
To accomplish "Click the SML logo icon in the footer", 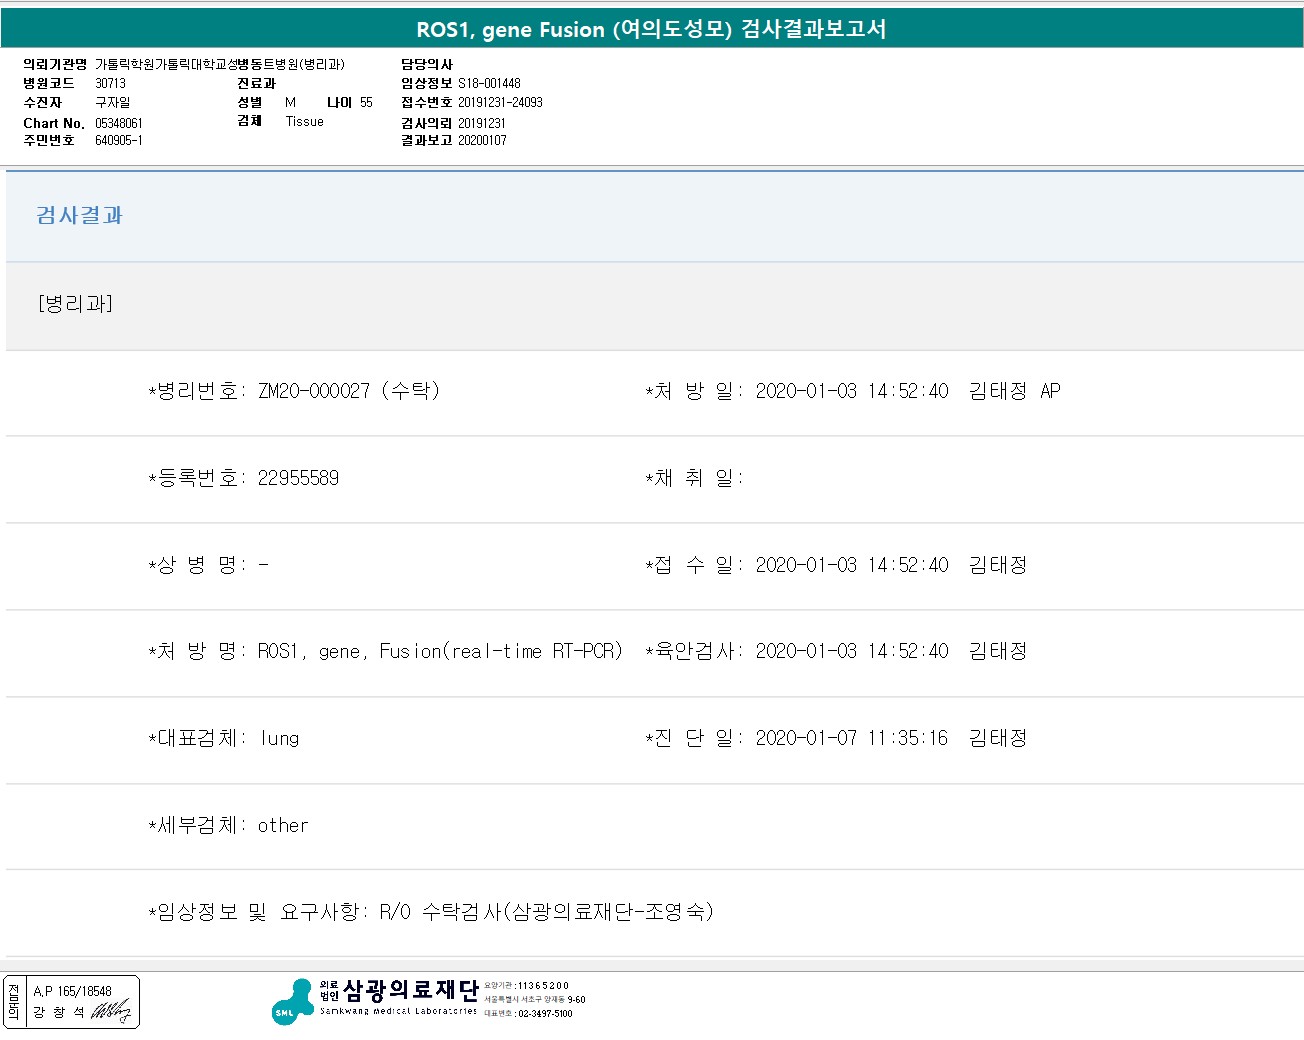I will coord(293,1002).
